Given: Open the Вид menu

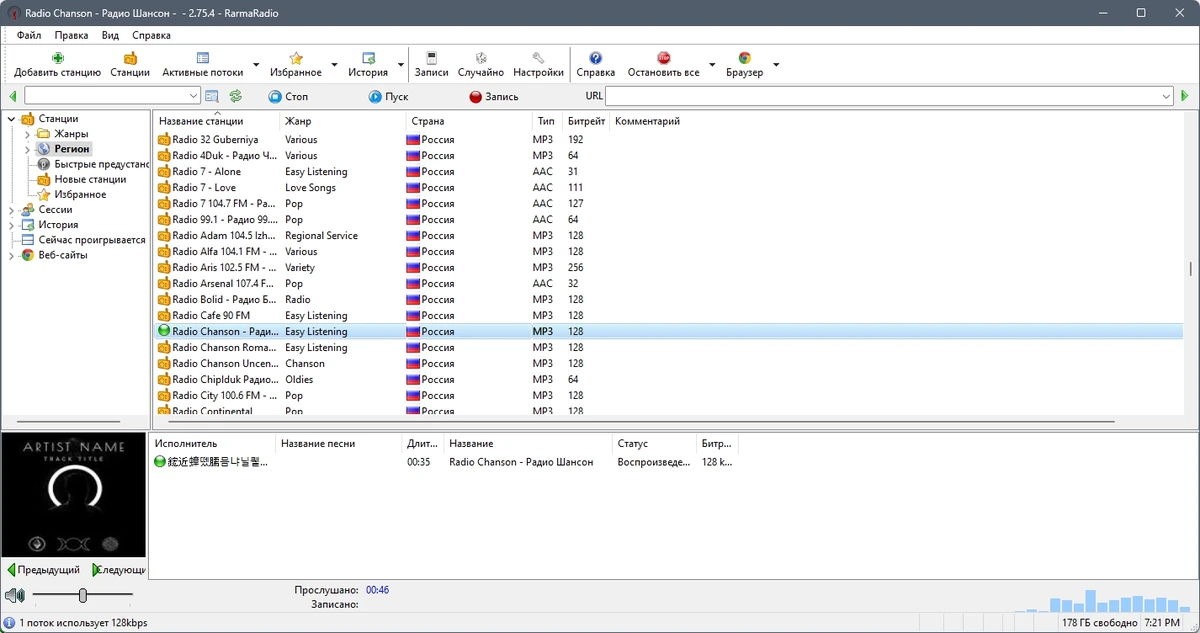Looking at the screenshot, I should [x=110, y=35].
